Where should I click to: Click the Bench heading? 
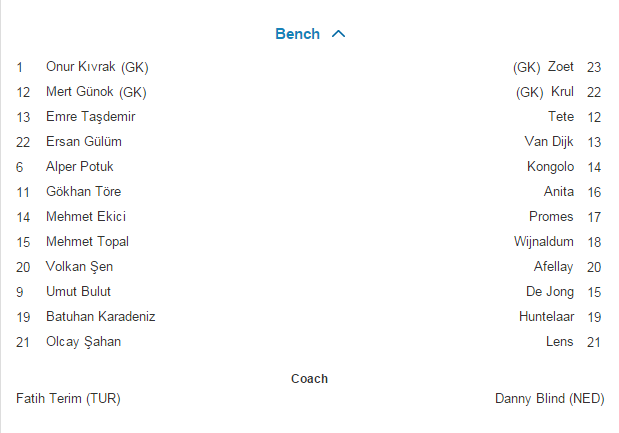click(x=297, y=34)
